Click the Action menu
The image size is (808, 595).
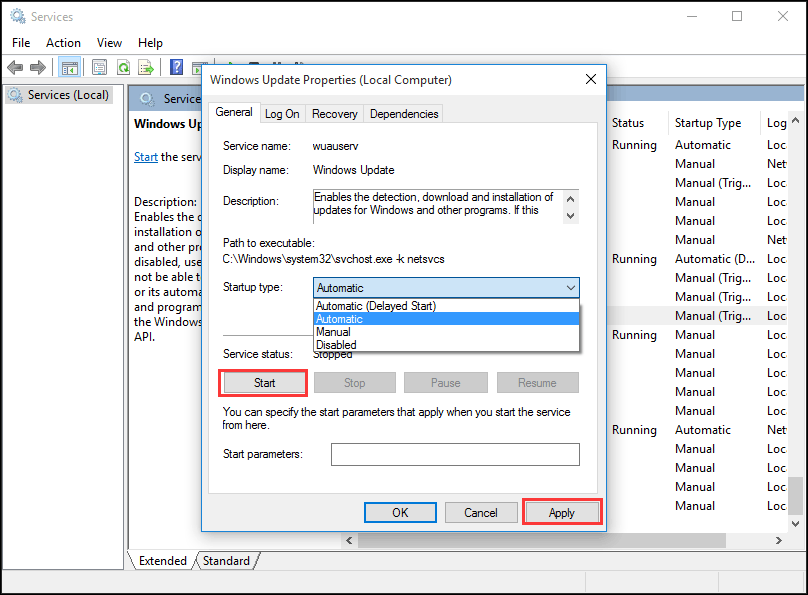click(x=63, y=42)
